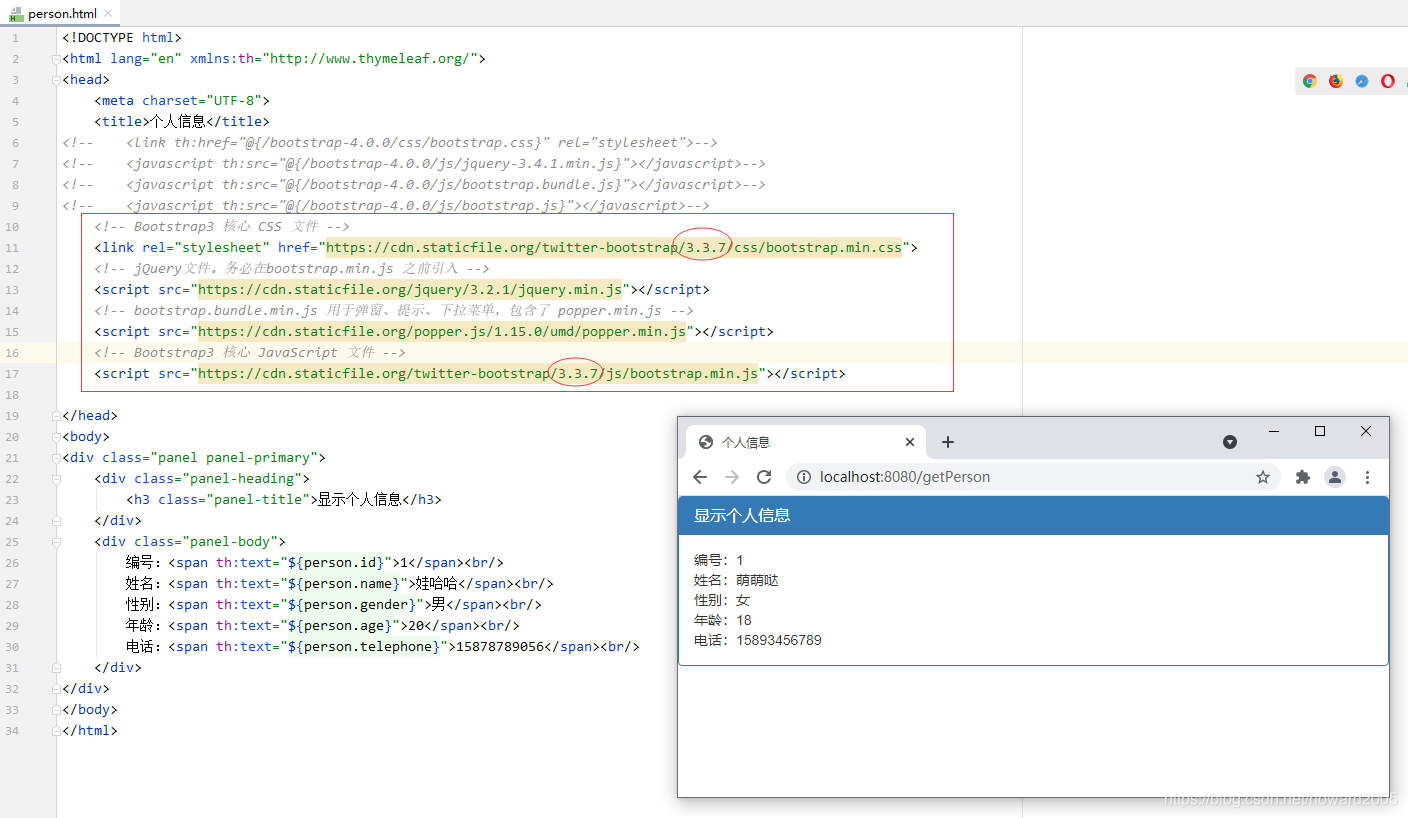
Task: Go forward in the Chrome window
Action: 732,477
